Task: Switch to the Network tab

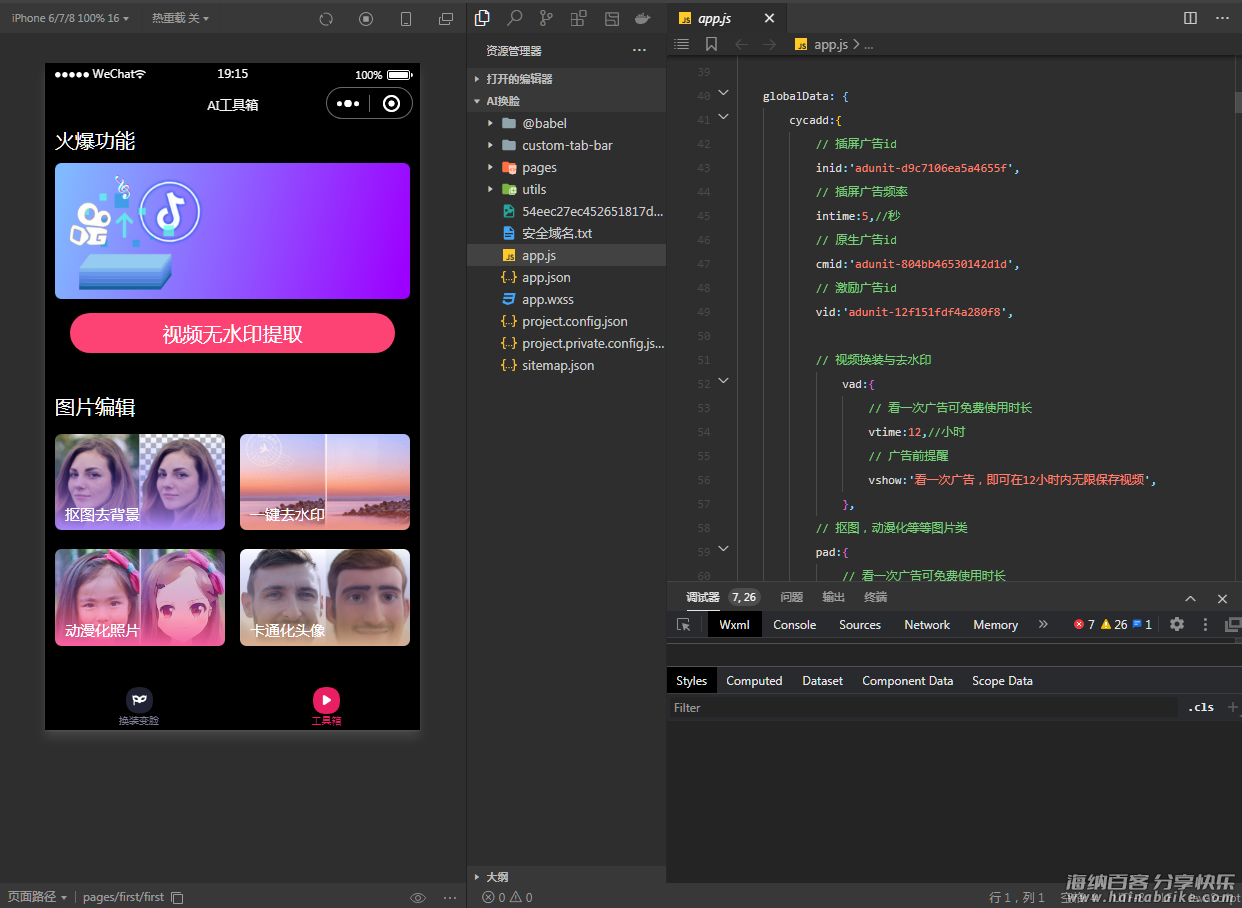Action: pyautogui.click(x=927, y=624)
